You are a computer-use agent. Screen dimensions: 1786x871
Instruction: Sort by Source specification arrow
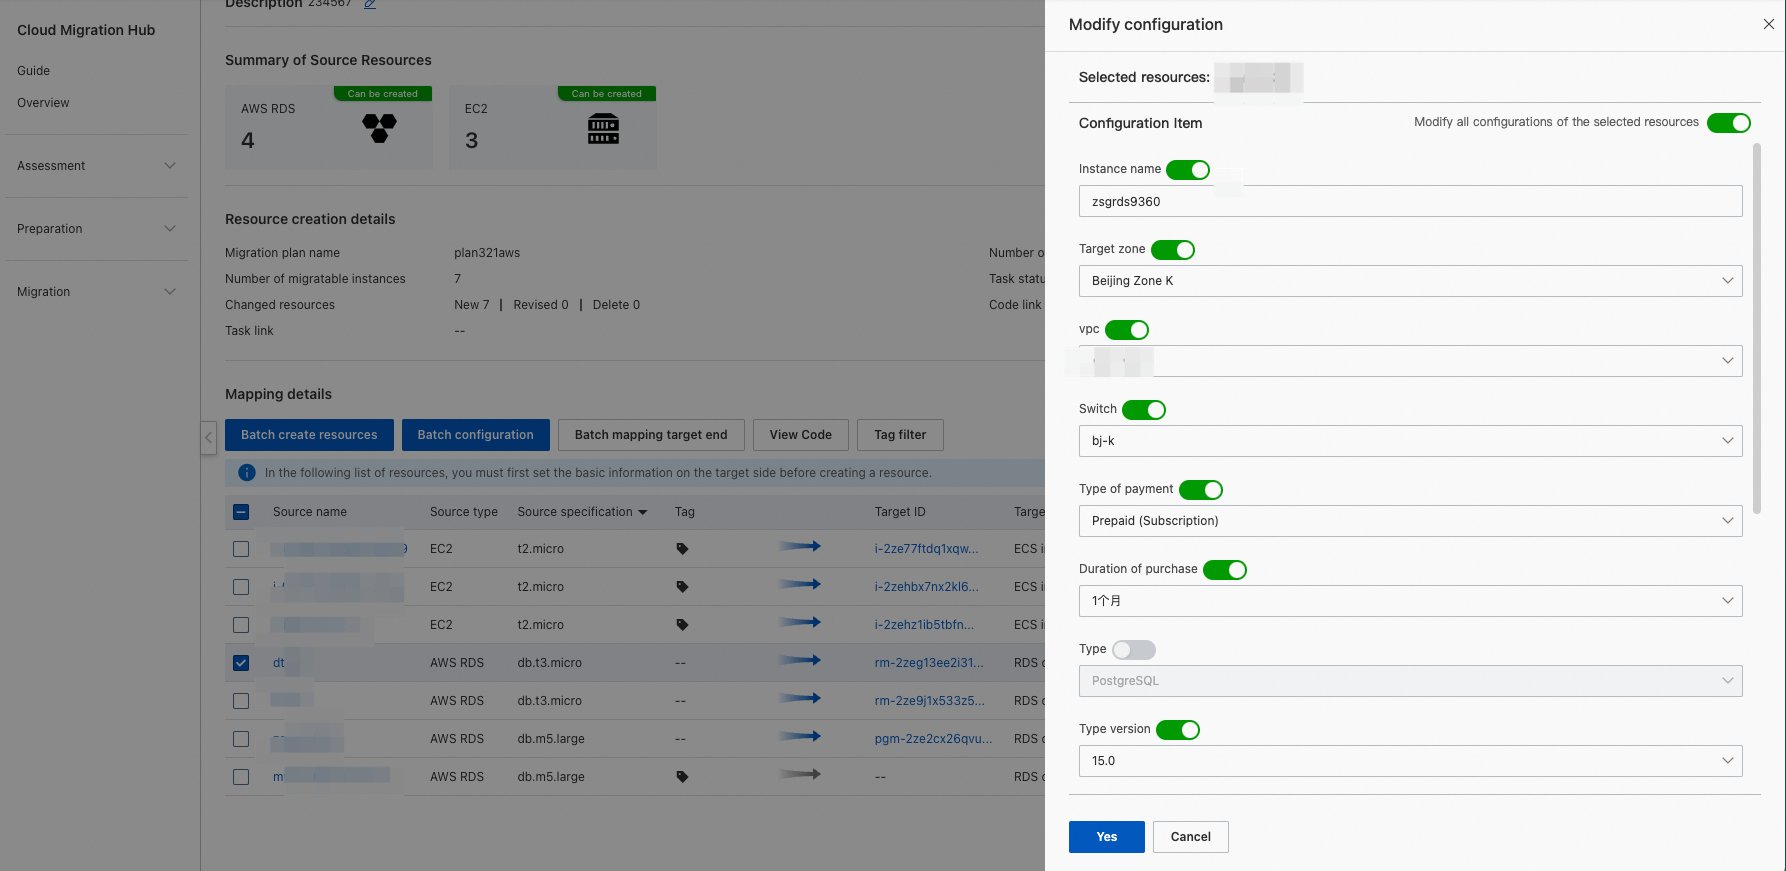tap(643, 512)
